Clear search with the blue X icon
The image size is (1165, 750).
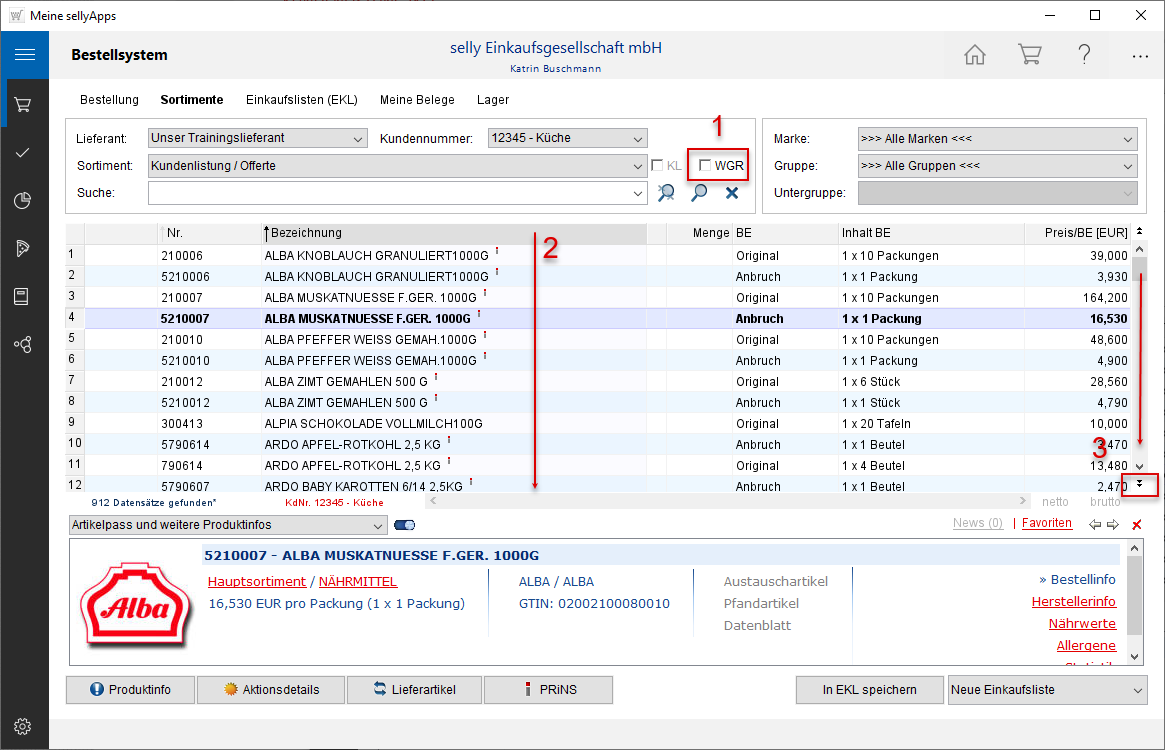732,193
